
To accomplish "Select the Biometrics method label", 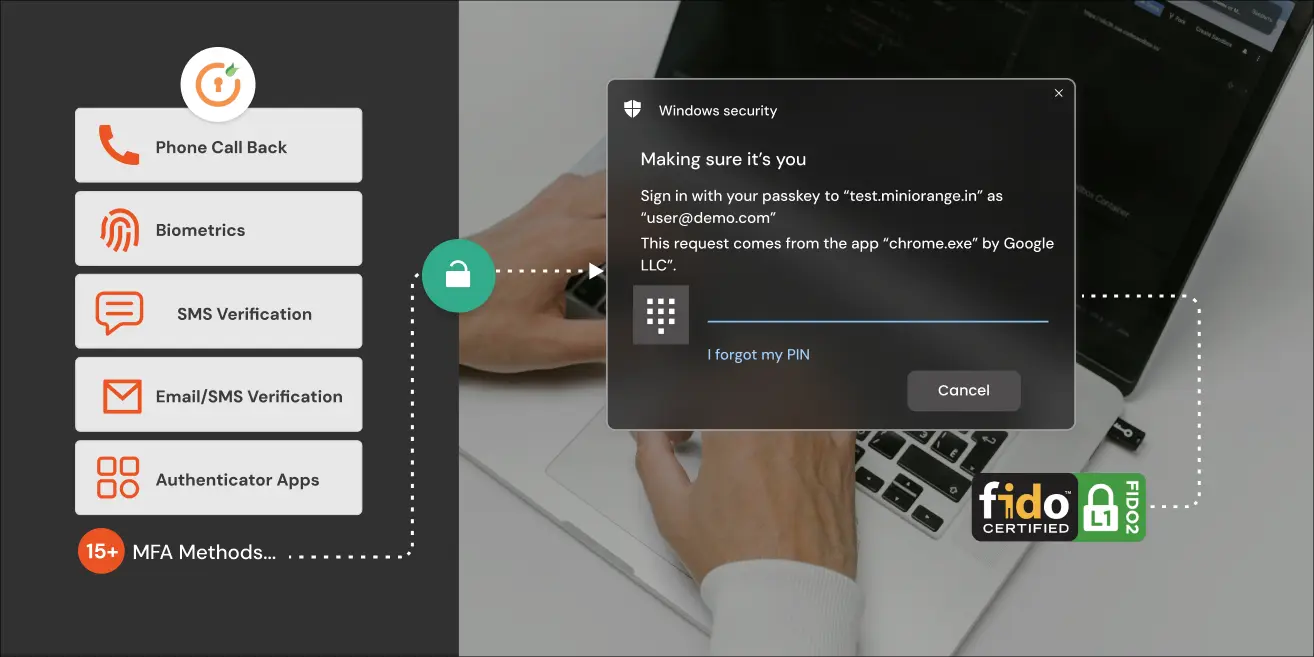I will (x=200, y=230).
